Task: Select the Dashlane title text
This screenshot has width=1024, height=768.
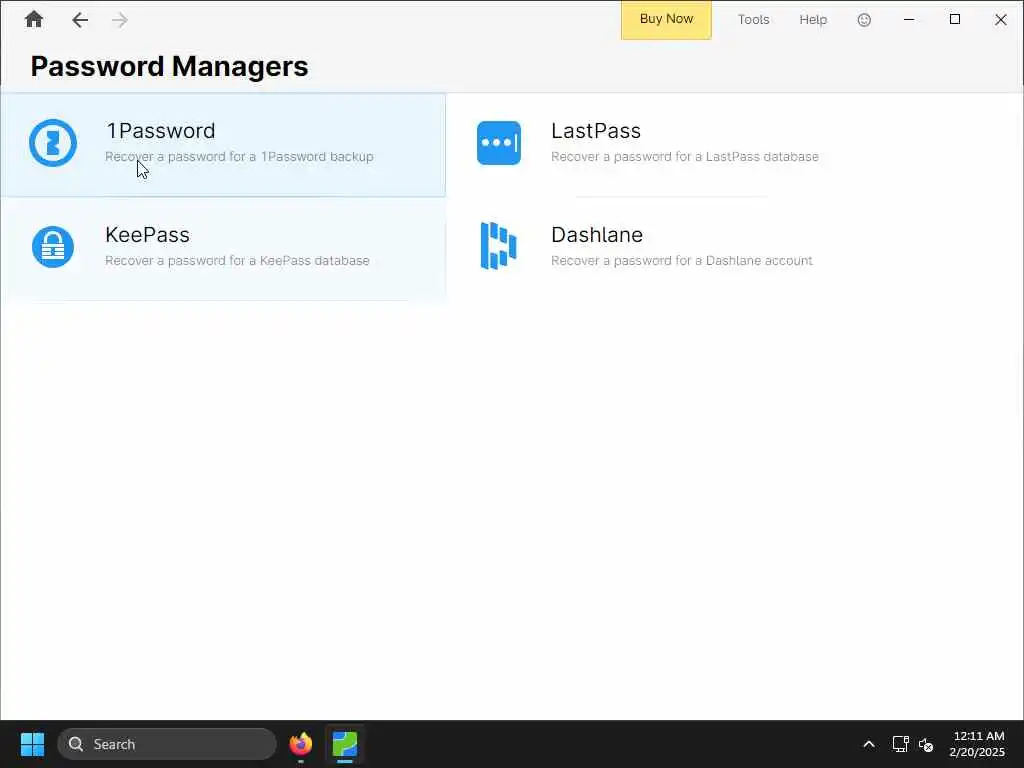Action: [597, 234]
